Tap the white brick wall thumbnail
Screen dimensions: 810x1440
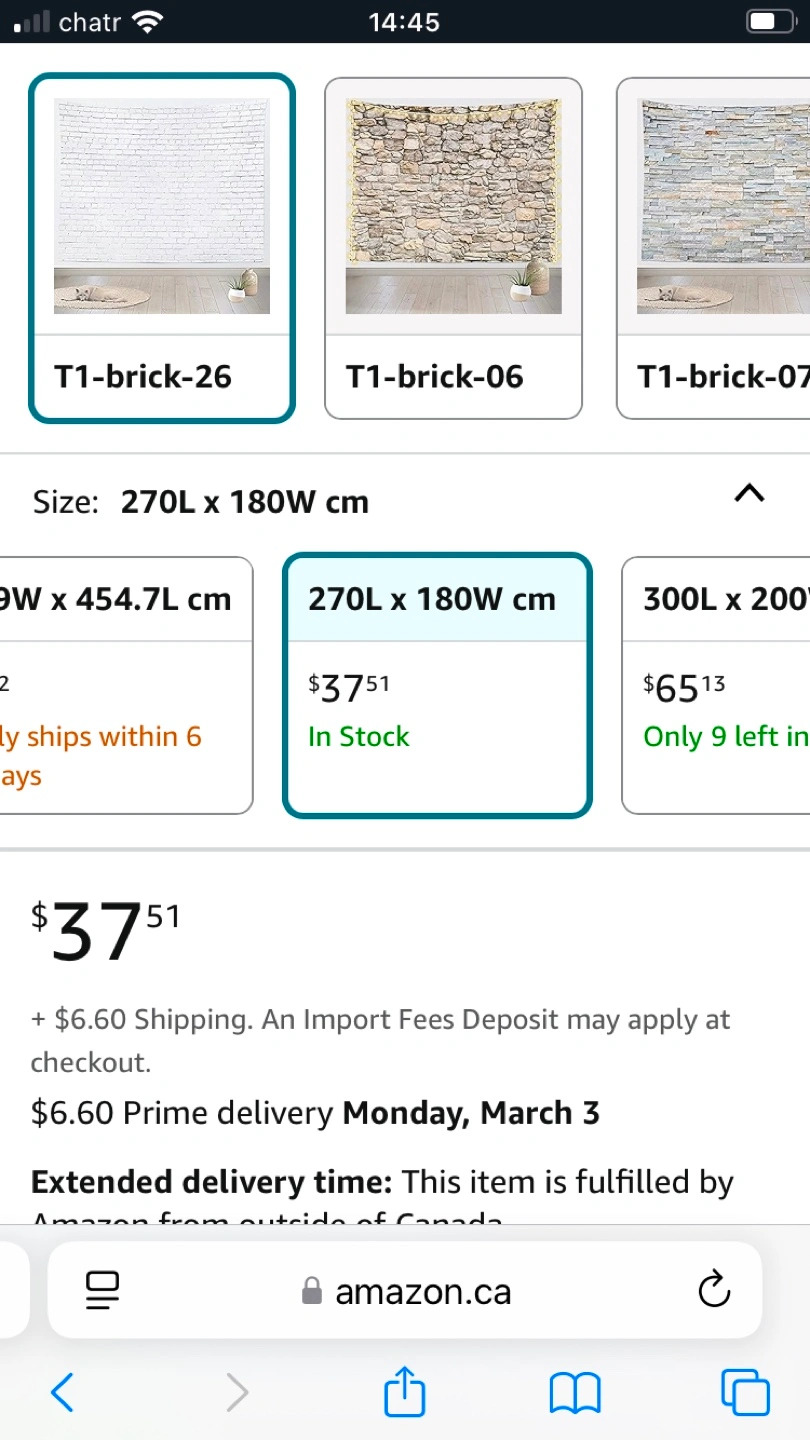pos(161,206)
